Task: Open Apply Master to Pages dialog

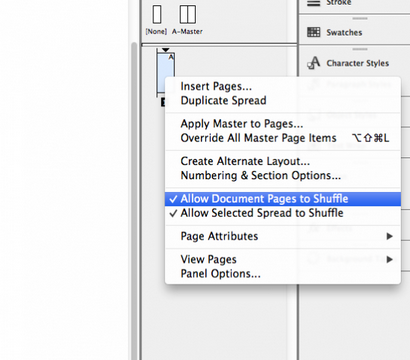Action: tap(283, 124)
